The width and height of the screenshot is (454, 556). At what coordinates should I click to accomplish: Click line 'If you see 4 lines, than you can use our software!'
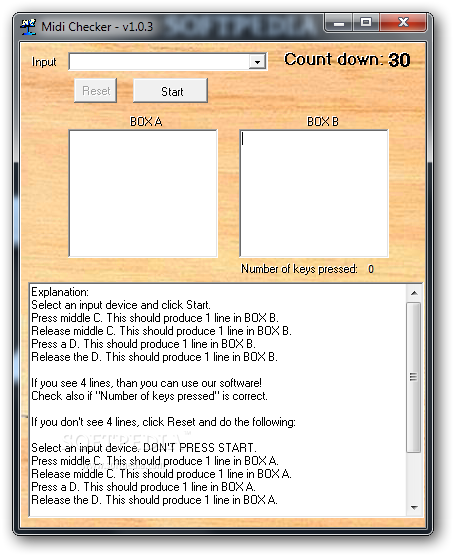click(x=146, y=383)
